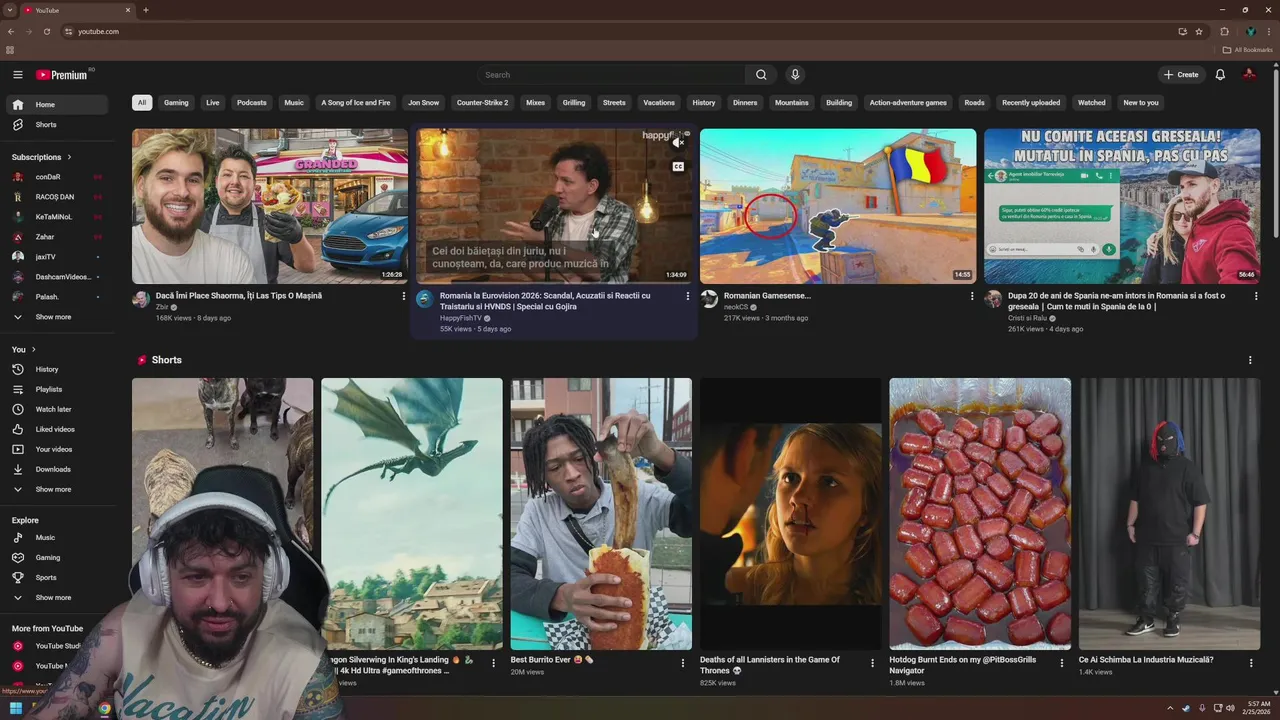Open the conDaR subscription channel
The image size is (1280, 720).
pos(57,177)
